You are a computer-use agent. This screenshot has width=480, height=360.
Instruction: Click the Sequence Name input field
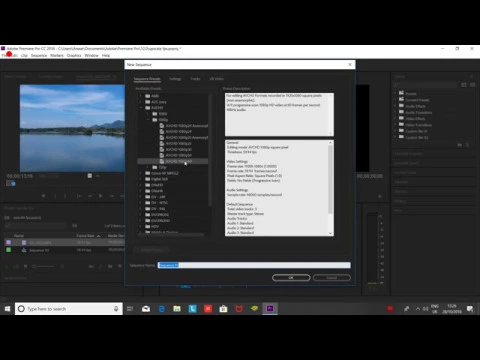[254, 265]
